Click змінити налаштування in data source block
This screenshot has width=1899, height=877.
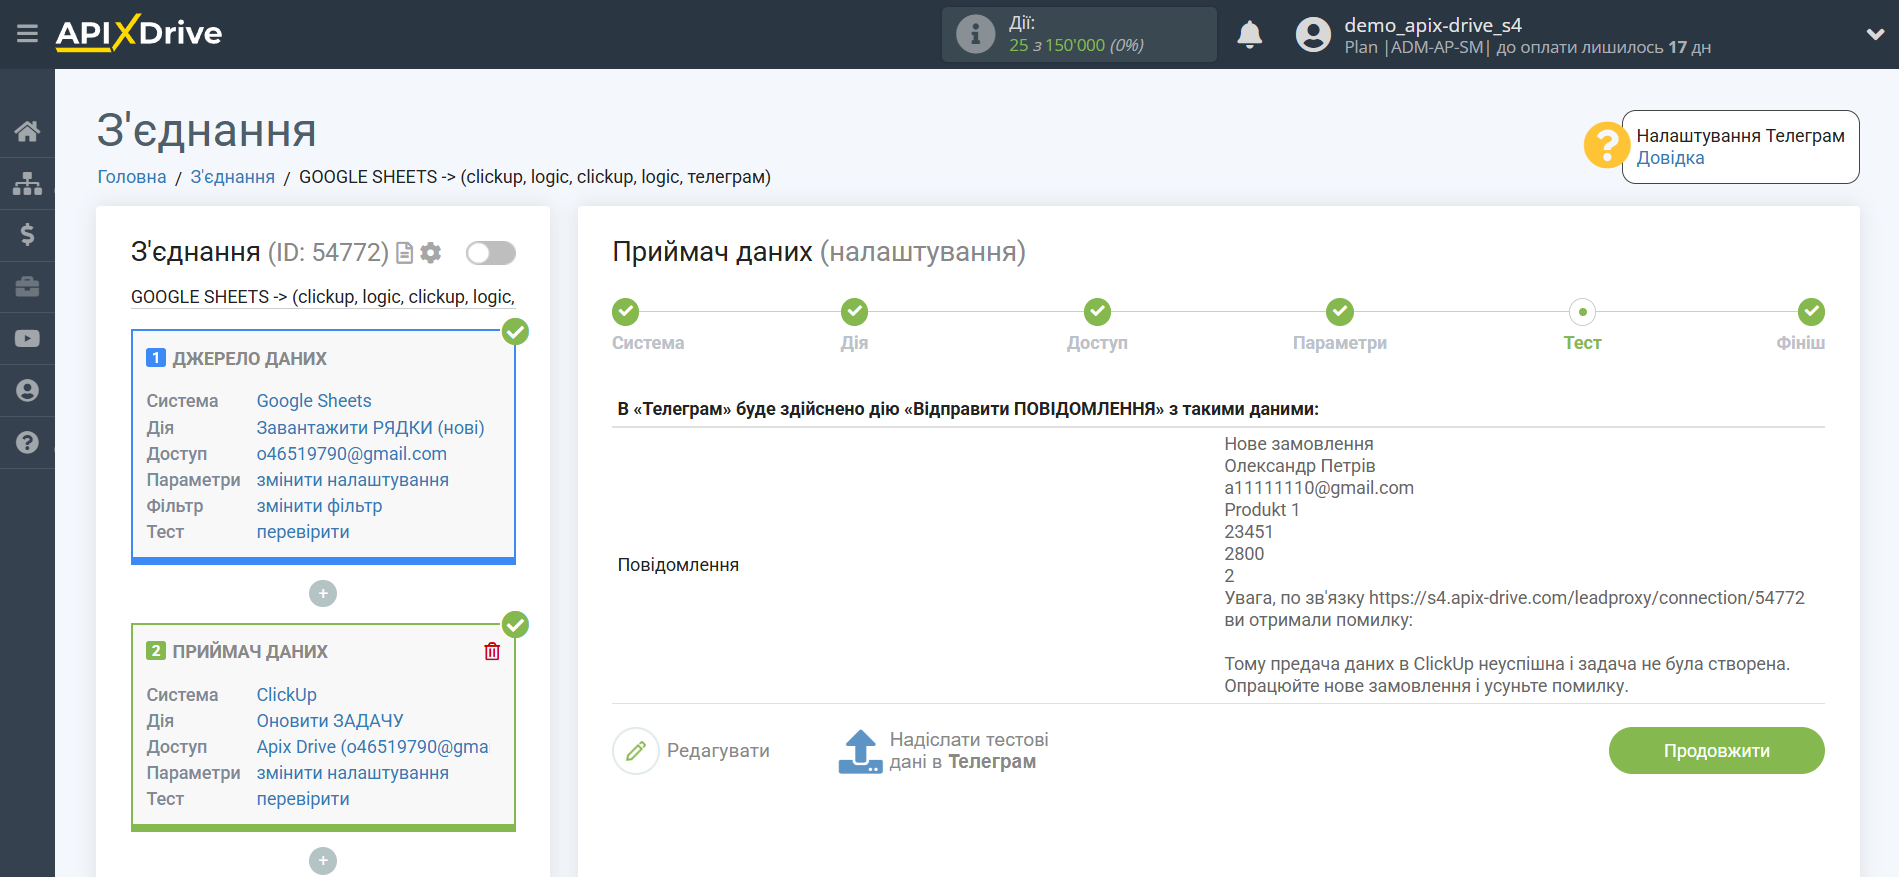(353, 480)
